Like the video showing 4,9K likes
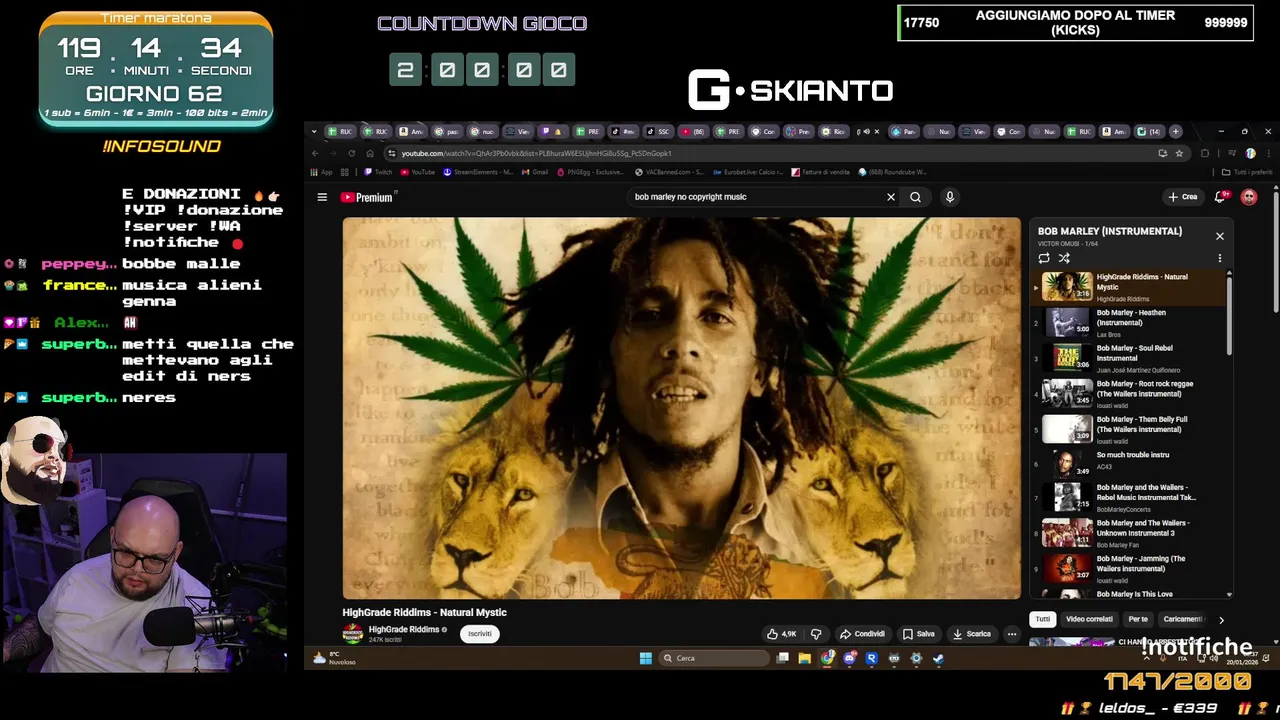This screenshot has width=1280, height=720. (782, 634)
